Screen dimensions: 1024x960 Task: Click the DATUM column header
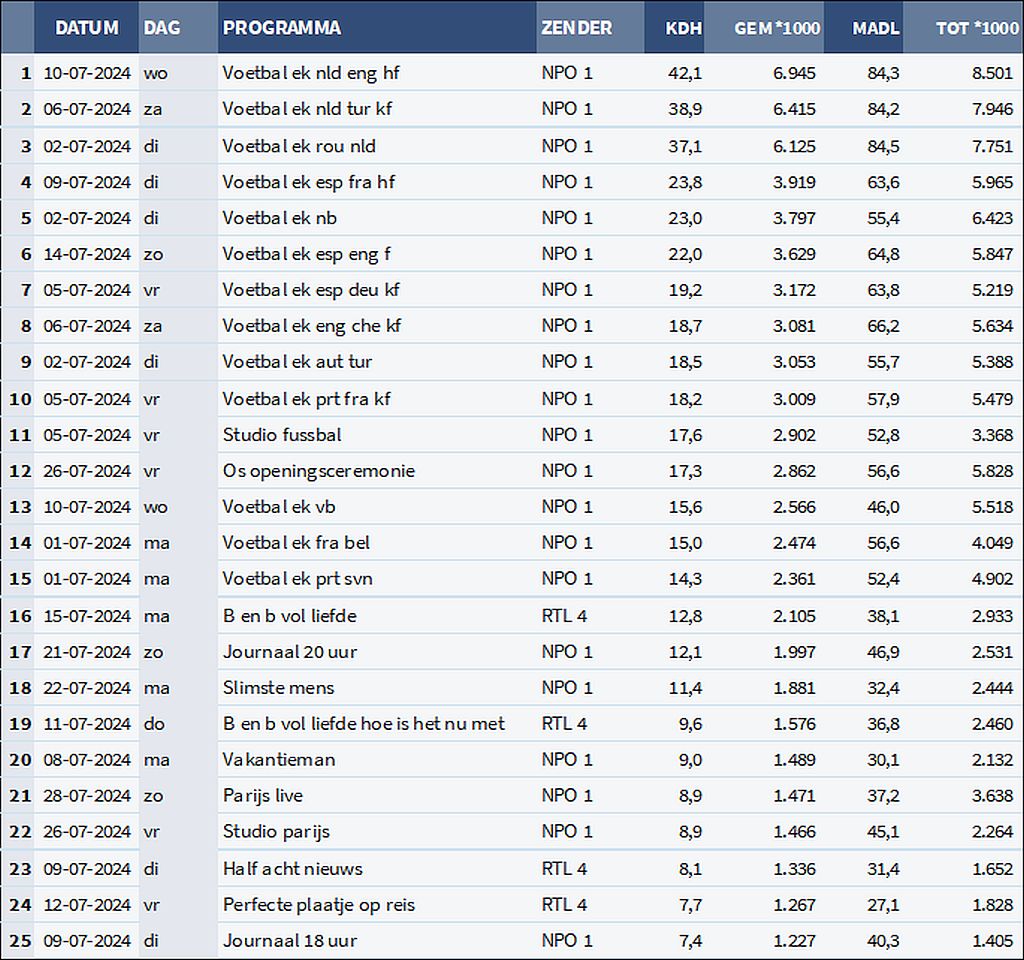(x=87, y=27)
